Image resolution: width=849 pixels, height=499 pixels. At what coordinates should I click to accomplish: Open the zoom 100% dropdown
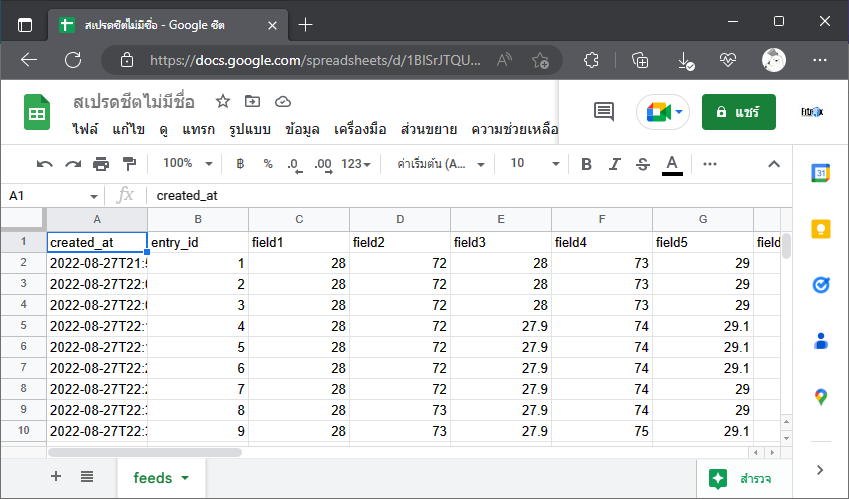187,163
